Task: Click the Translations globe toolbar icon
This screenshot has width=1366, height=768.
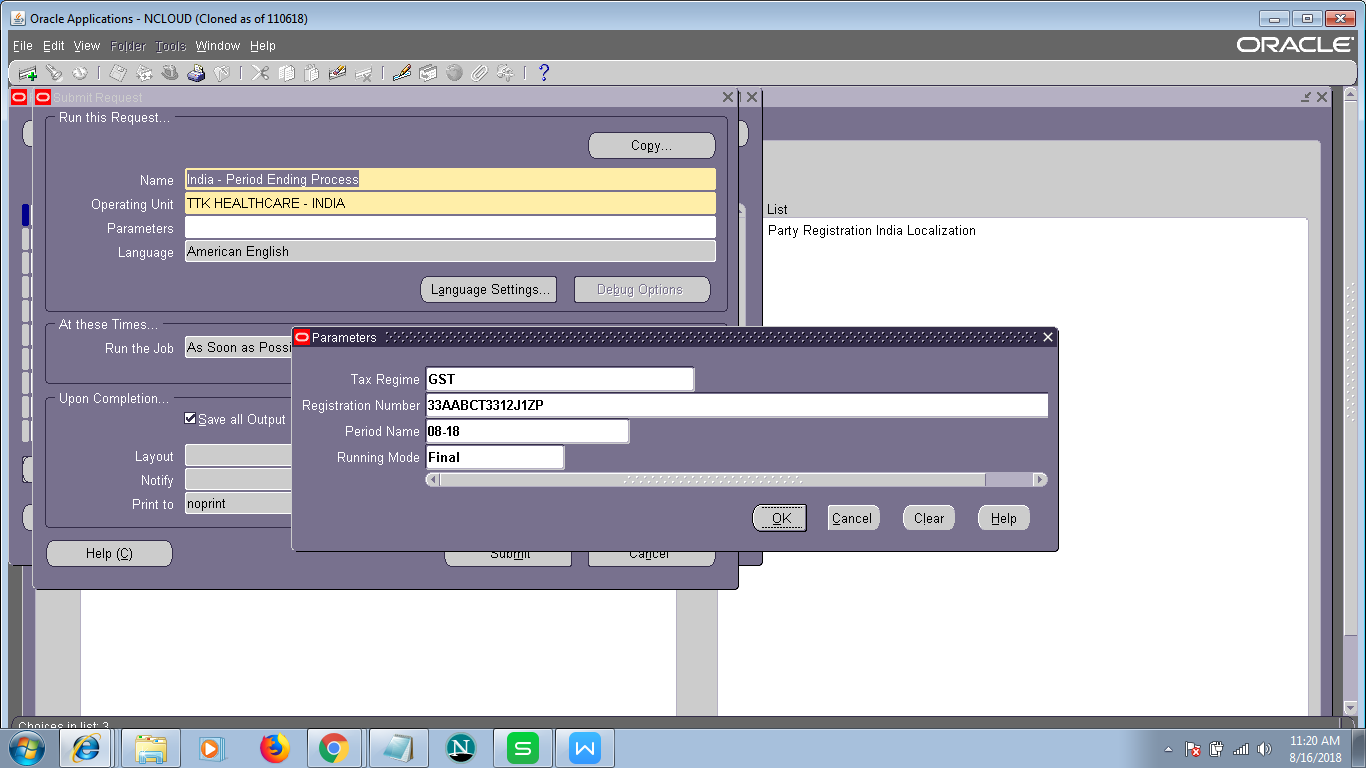Action: coord(454,73)
